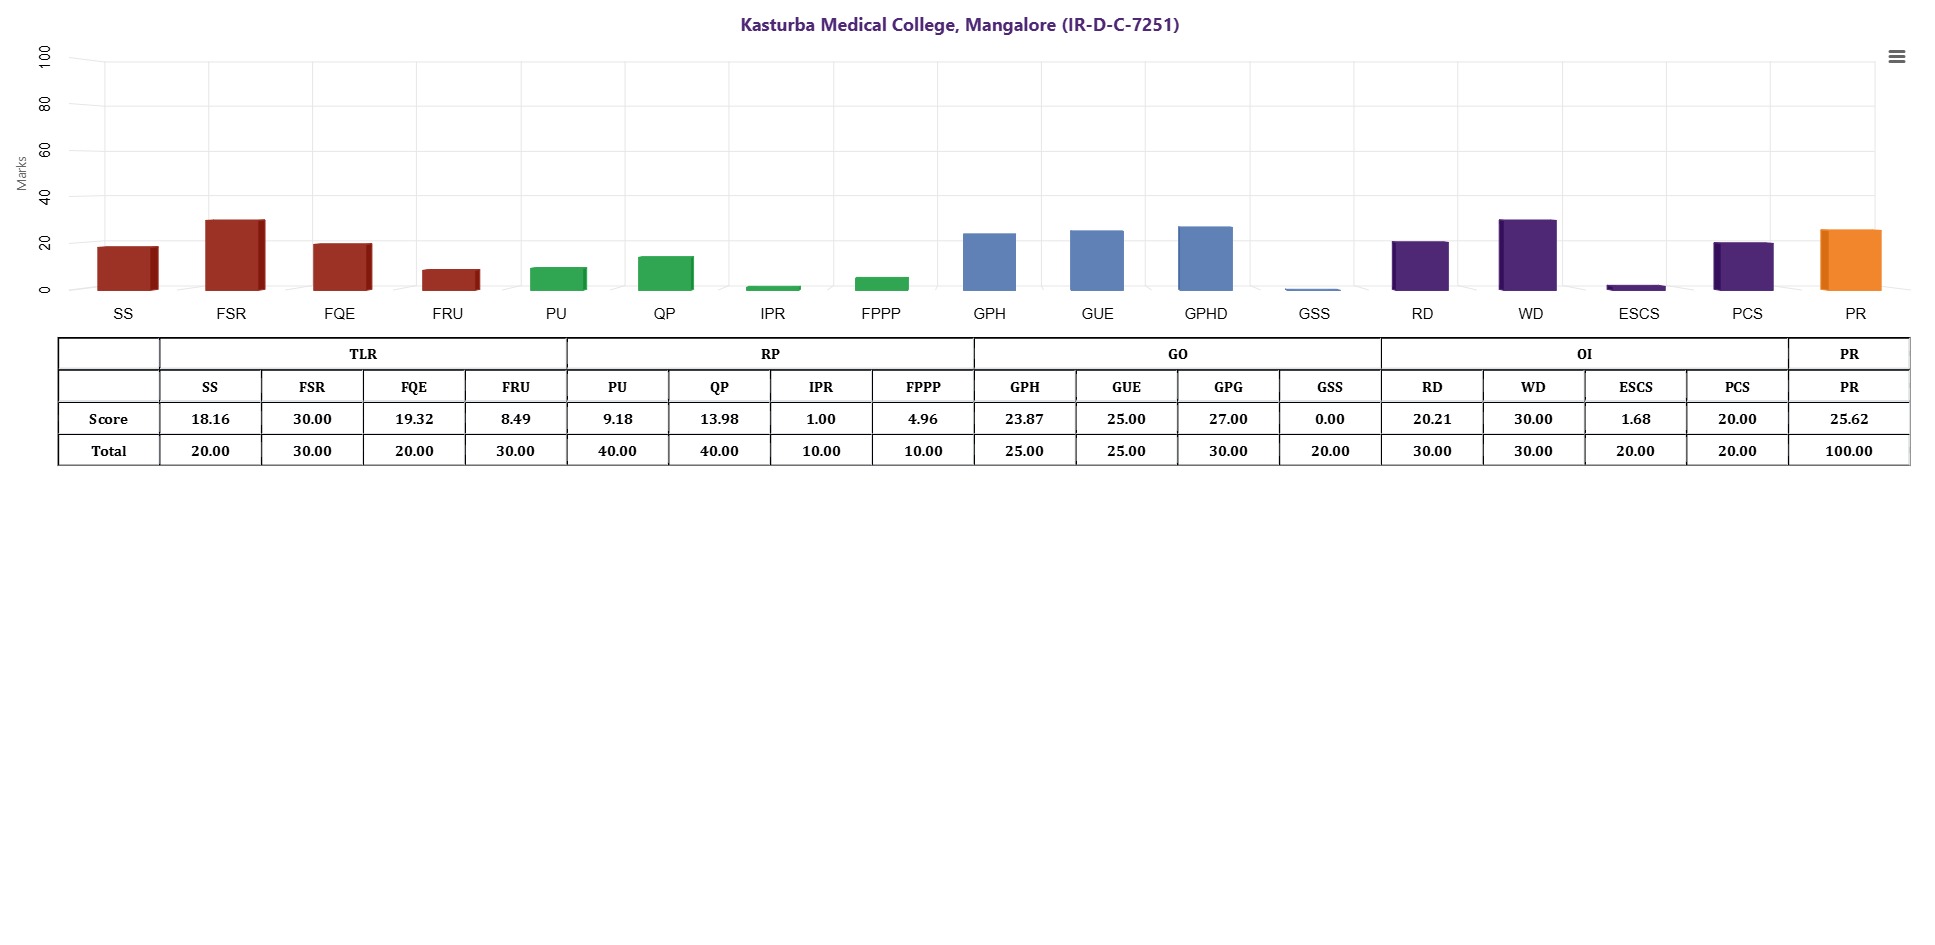Screen dimensions: 1935x945
Task: Click the GSS score value 0.00
Action: point(1330,419)
